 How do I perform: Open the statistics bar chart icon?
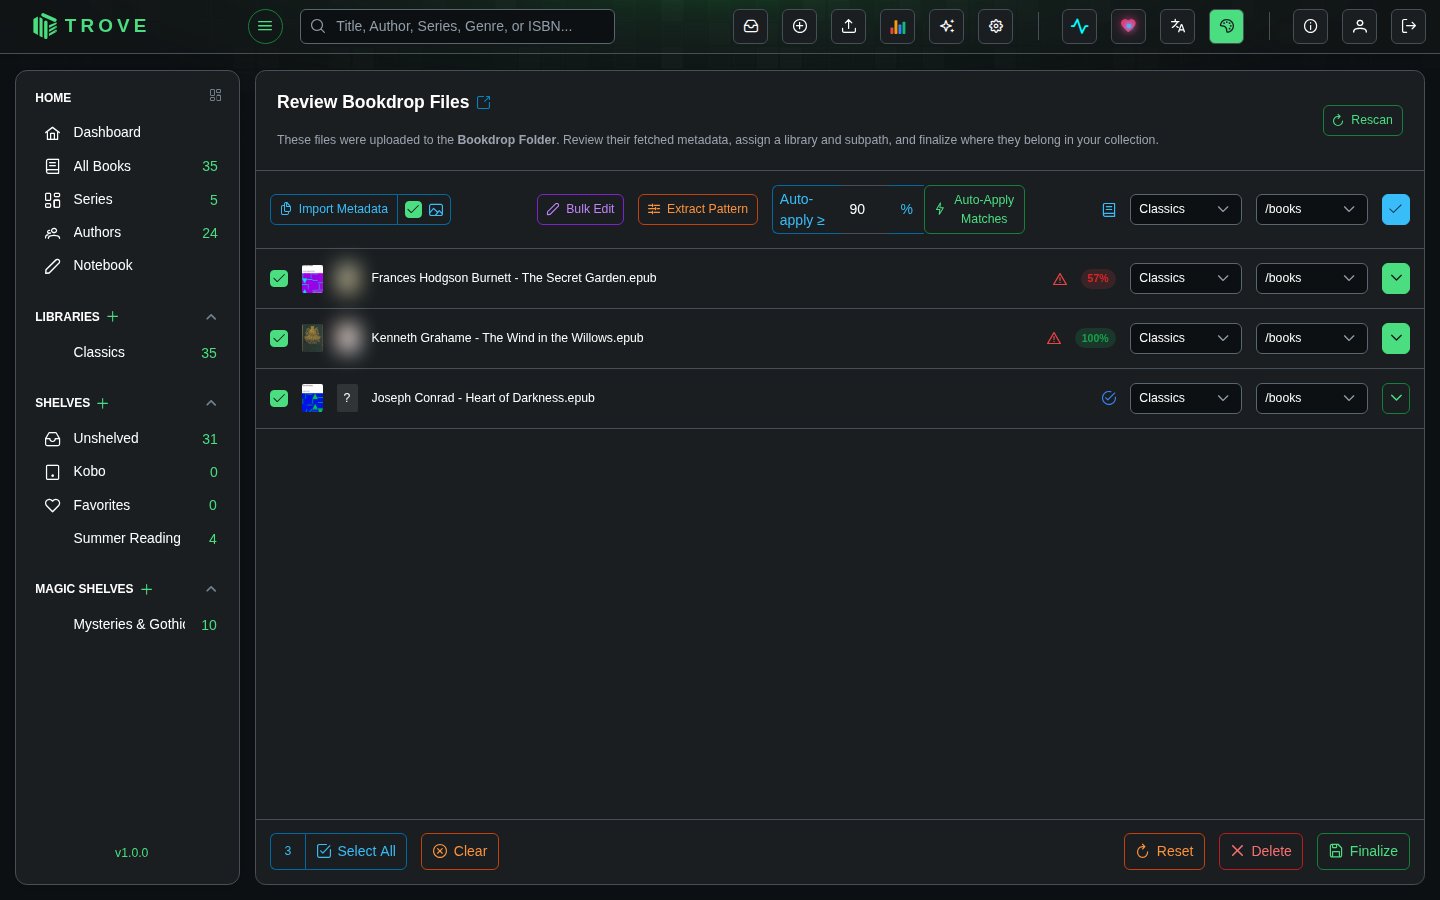898,27
